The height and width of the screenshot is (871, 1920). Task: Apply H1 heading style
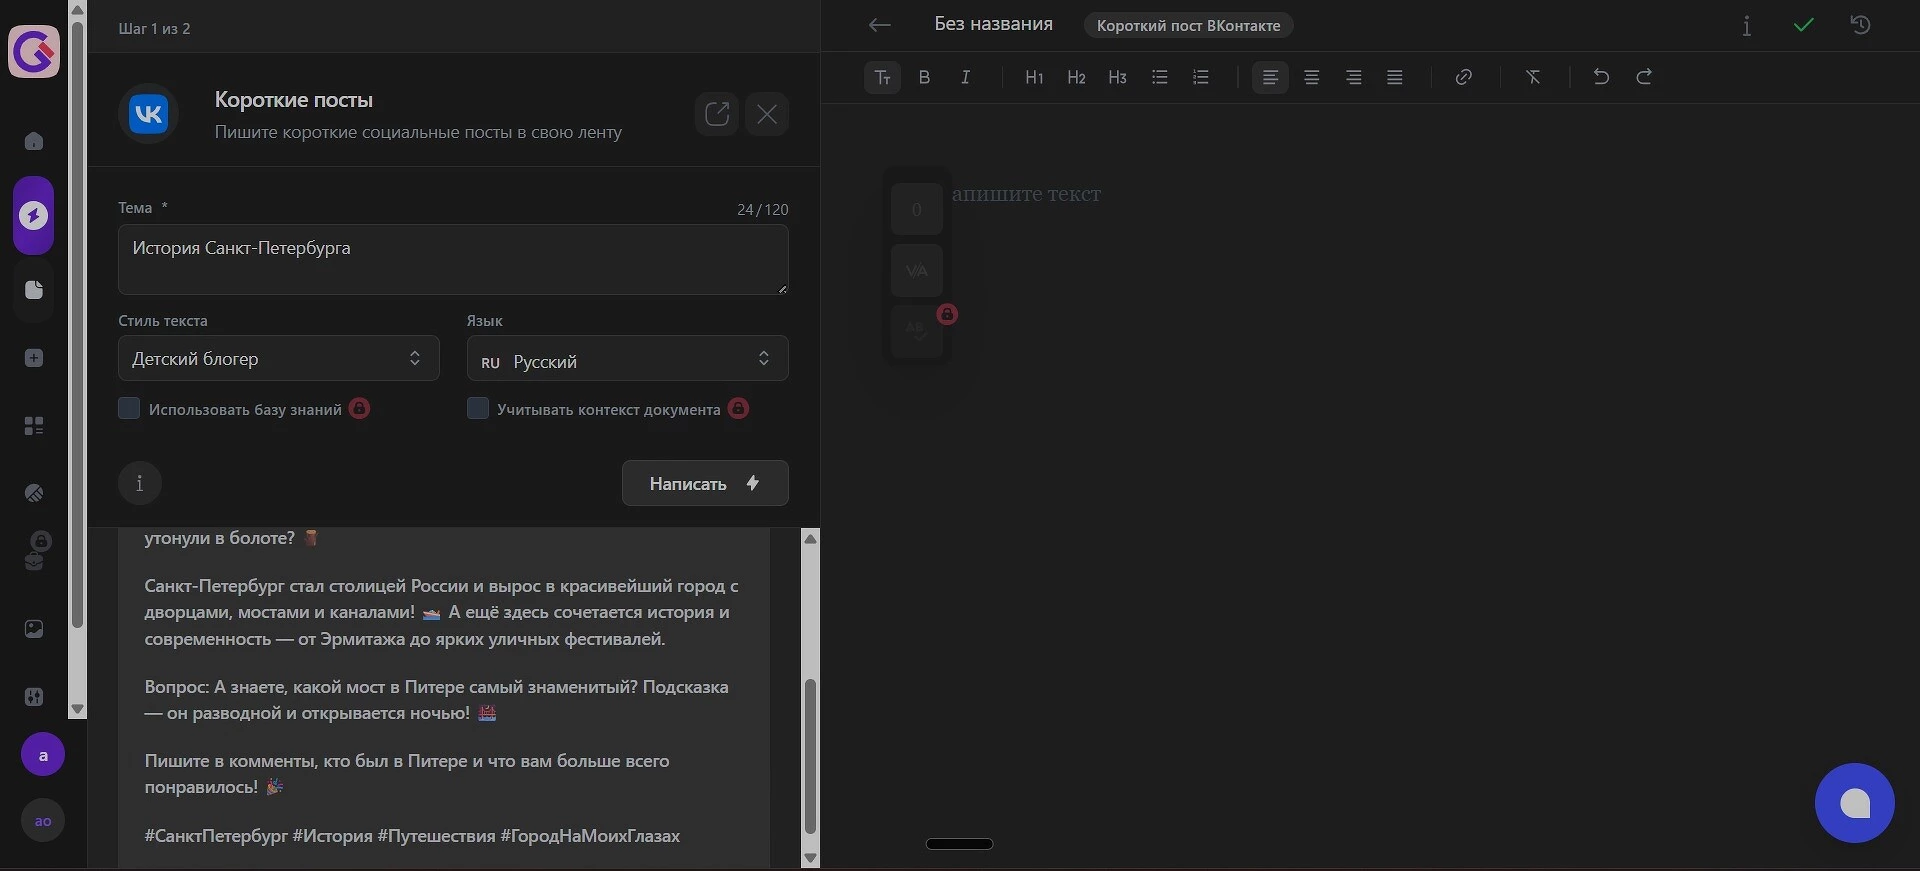tap(1034, 77)
